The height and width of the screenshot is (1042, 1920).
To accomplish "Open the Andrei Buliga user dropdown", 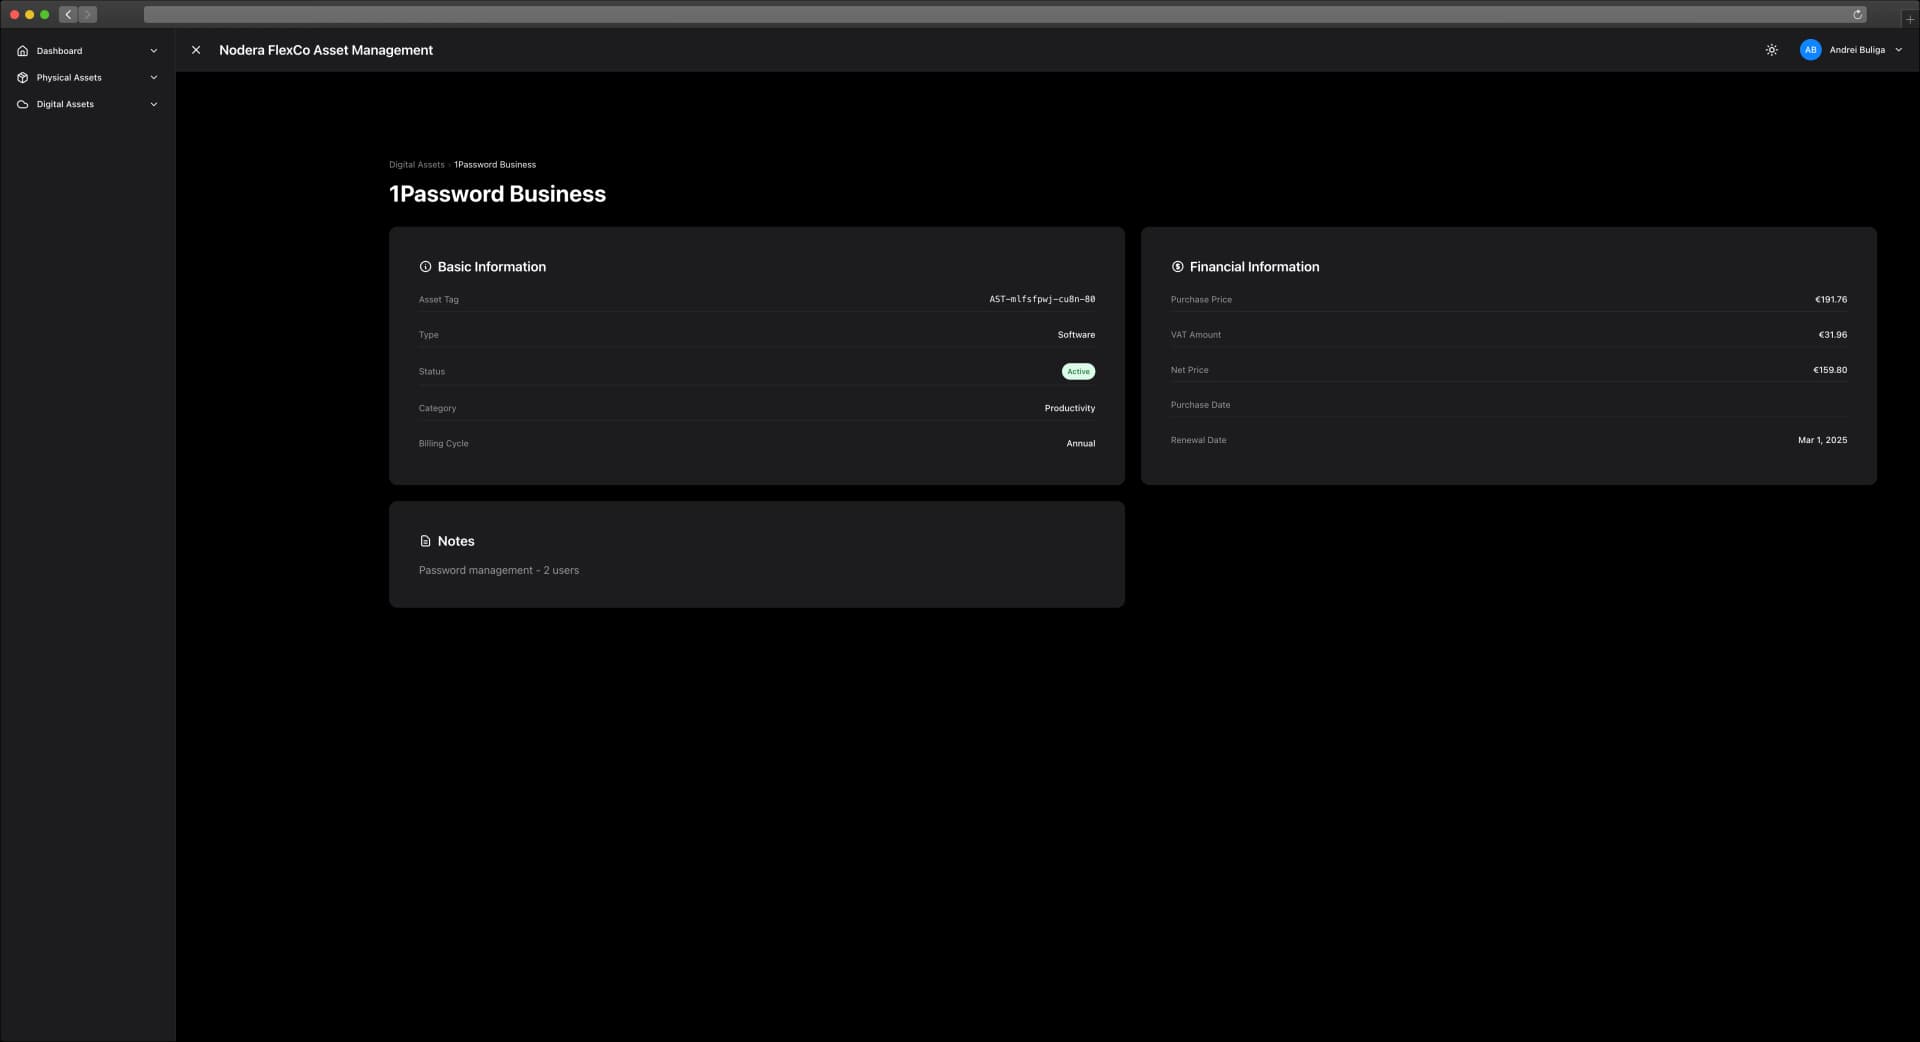I will tap(1851, 50).
